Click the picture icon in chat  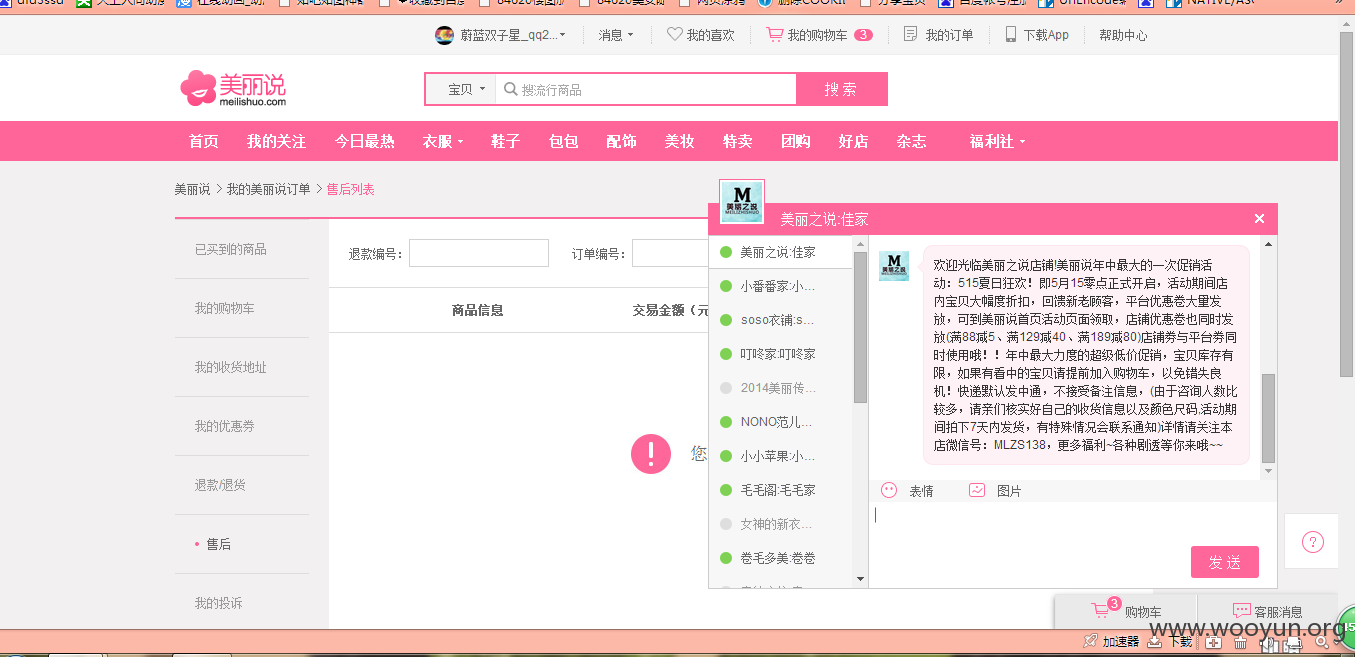point(977,490)
